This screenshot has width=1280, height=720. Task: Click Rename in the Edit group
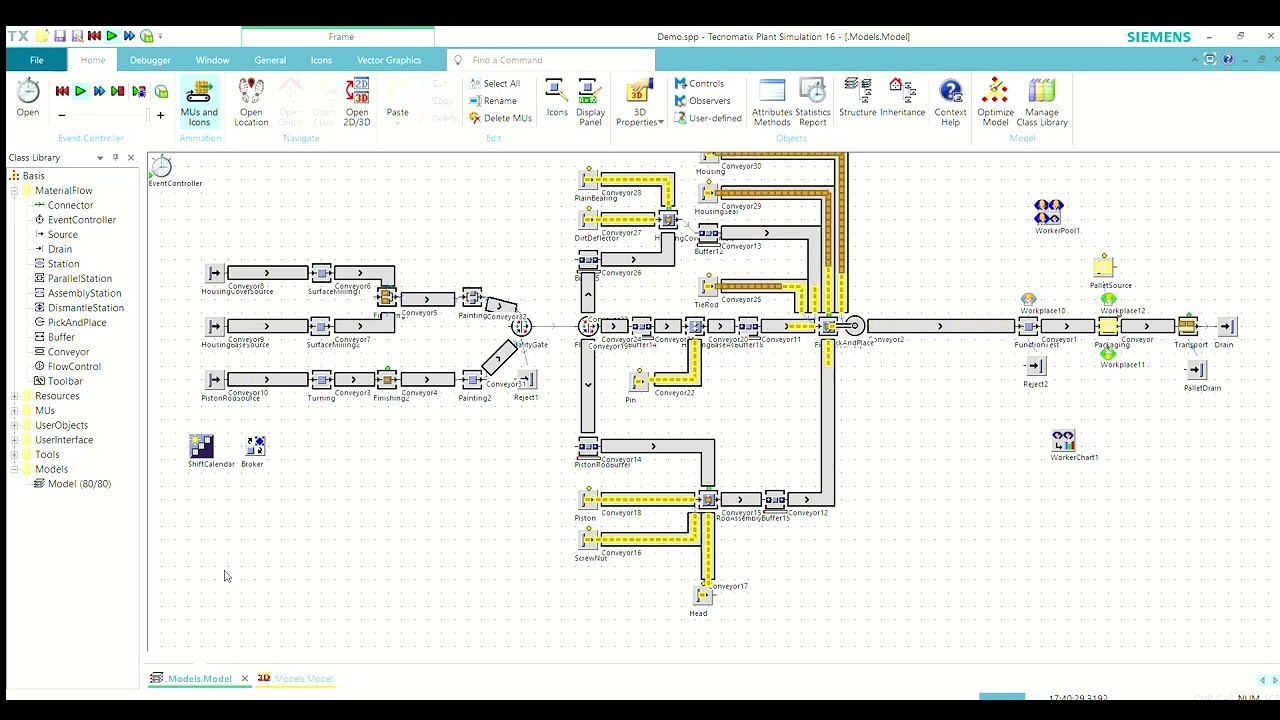coord(493,101)
